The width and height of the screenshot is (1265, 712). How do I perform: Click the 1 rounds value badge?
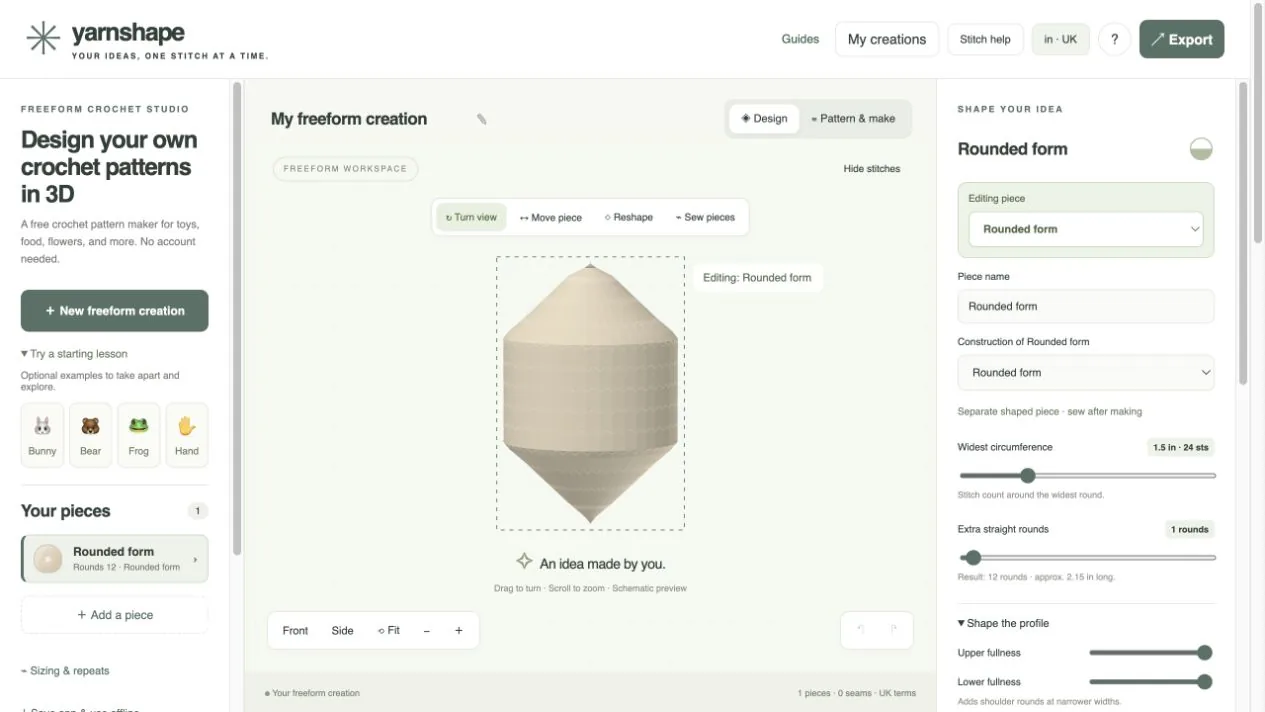pos(1190,530)
